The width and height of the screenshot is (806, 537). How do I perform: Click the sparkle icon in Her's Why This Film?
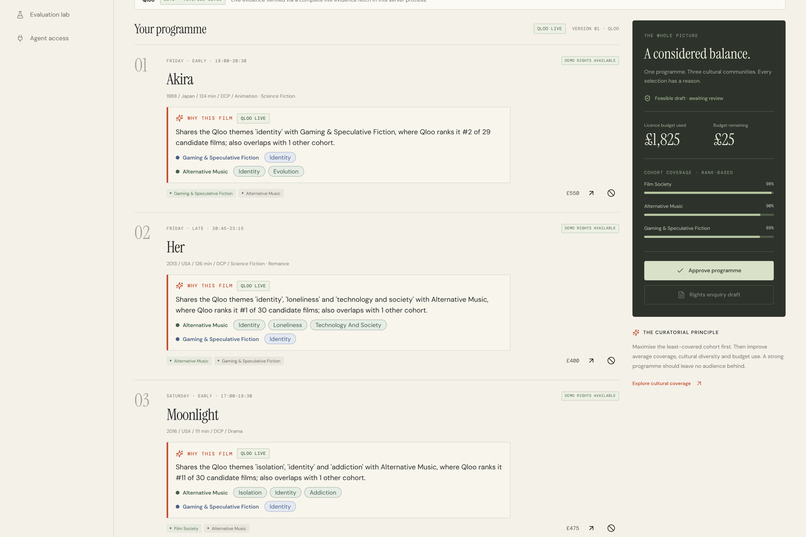point(179,286)
